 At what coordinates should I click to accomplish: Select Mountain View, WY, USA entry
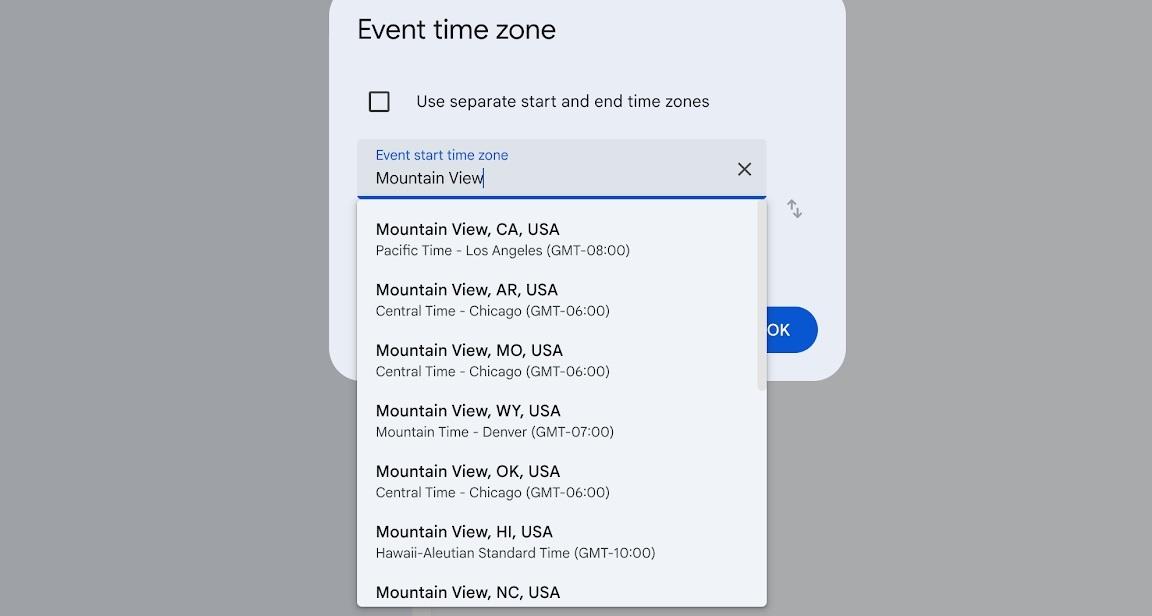pos(468,411)
